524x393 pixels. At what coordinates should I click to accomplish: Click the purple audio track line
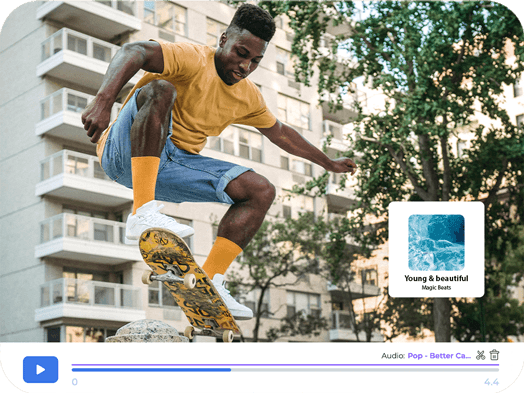pos(285,365)
